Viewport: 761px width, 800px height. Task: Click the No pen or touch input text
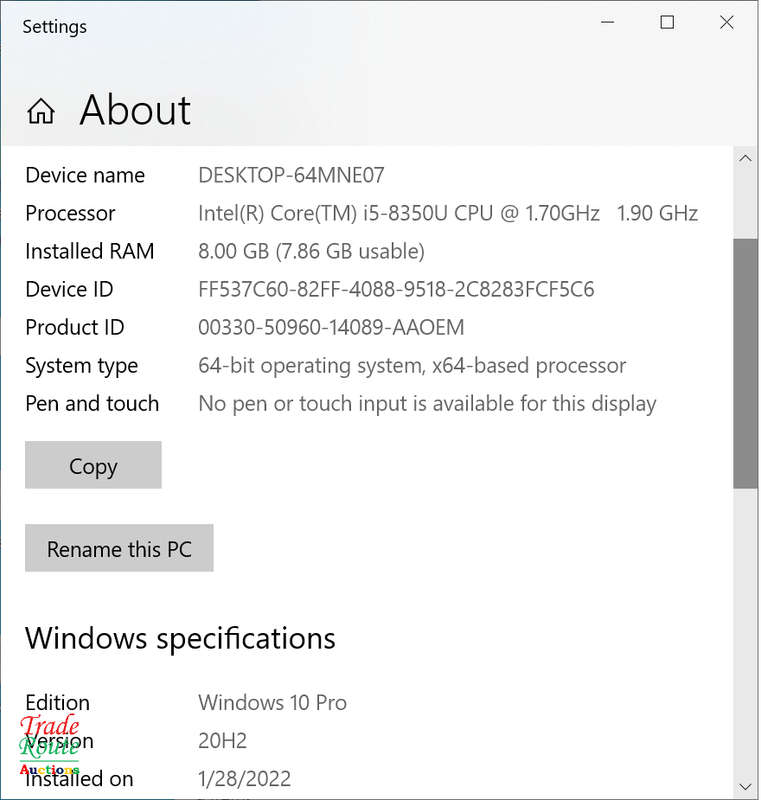tap(427, 404)
